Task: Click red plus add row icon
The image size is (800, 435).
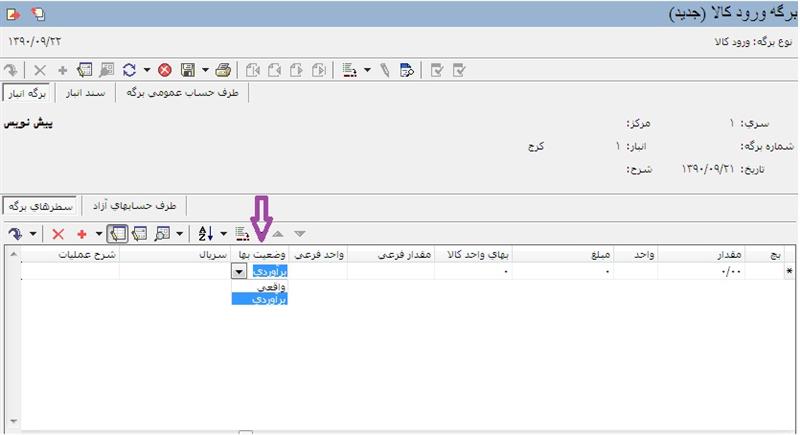Action: tap(81, 233)
